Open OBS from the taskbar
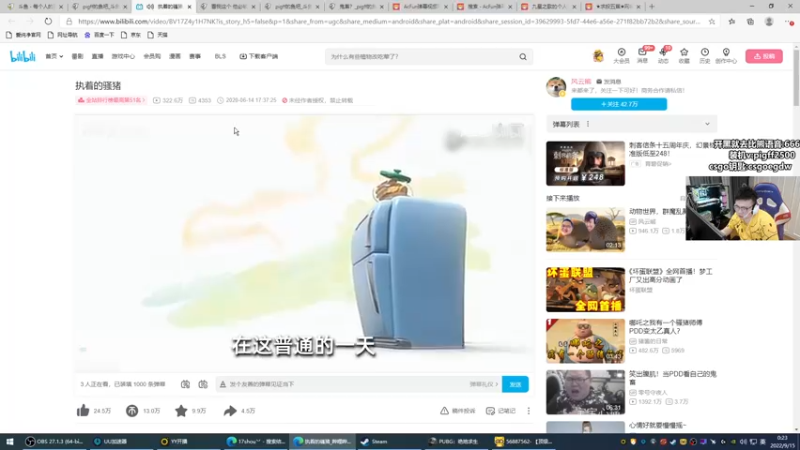The width and height of the screenshot is (800, 450). [x=54, y=441]
